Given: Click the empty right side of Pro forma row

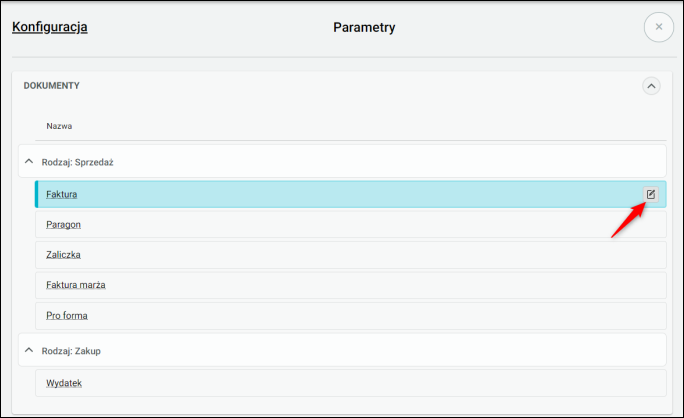Looking at the screenshot, I should point(500,315).
